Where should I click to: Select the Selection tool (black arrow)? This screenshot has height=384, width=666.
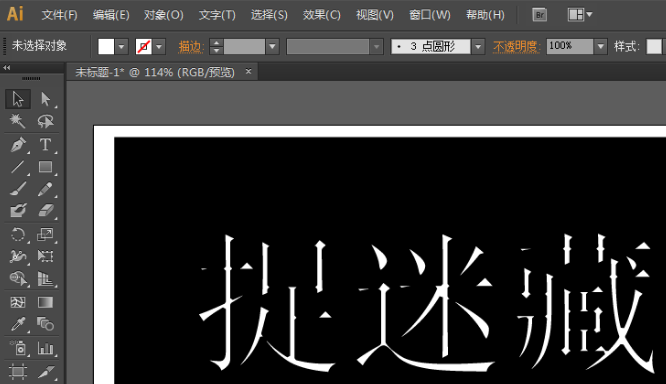17,99
